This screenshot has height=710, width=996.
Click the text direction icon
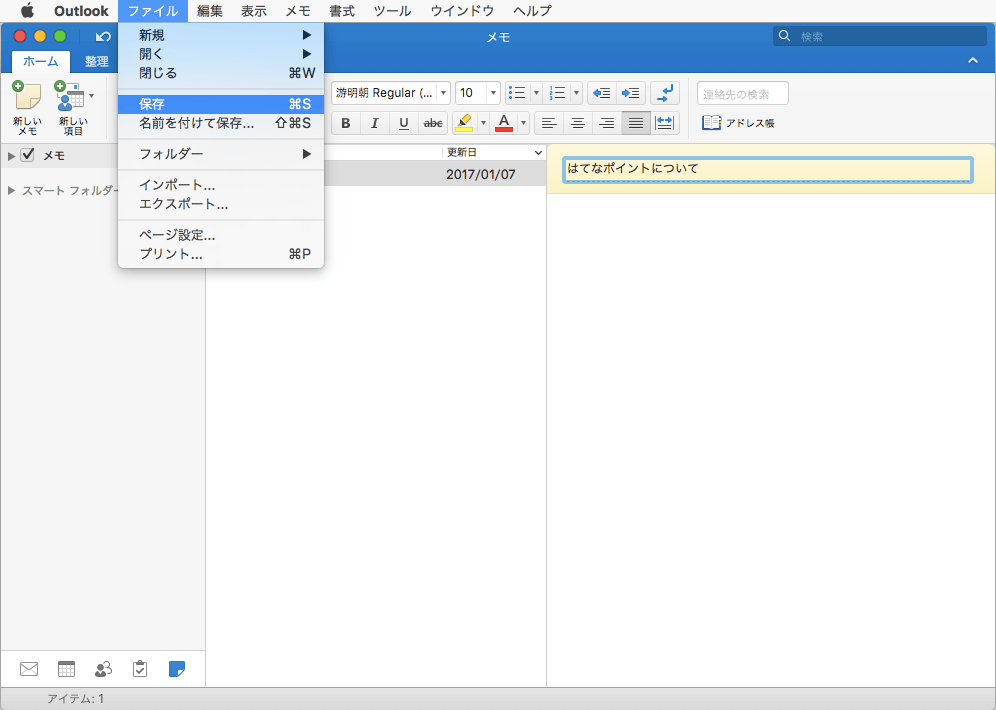[665, 93]
